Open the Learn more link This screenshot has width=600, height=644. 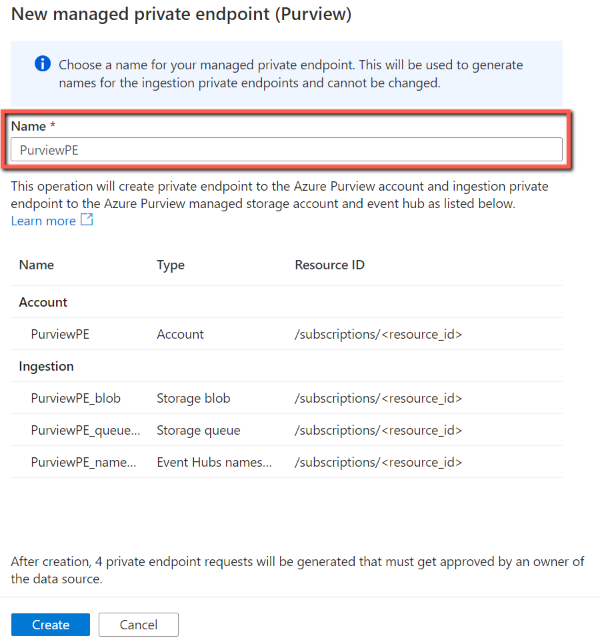coord(44,221)
